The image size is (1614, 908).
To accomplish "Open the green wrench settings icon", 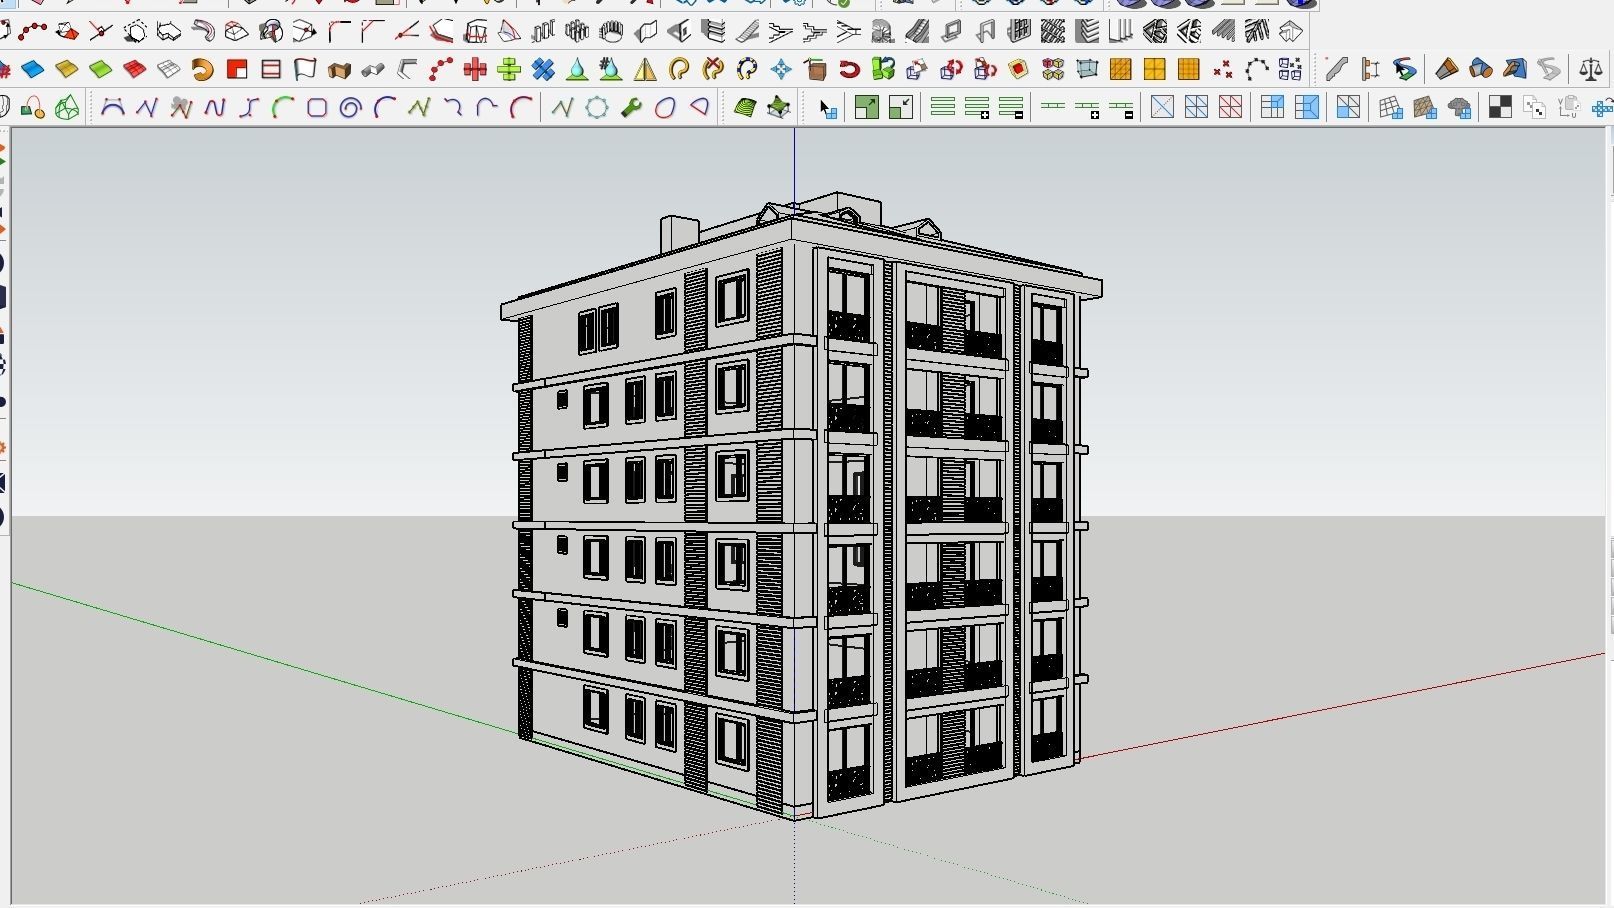I will pos(631,108).
